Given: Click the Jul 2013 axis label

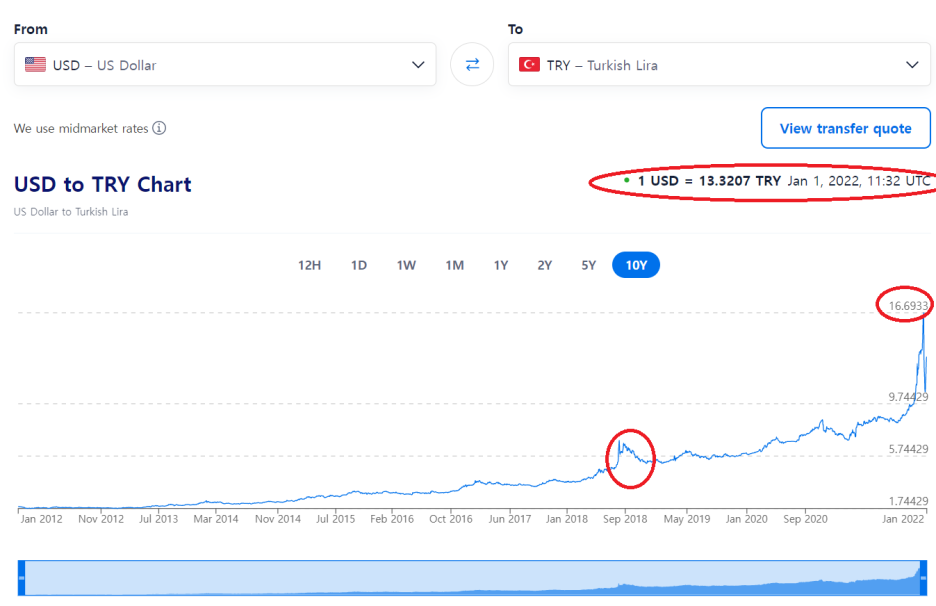Looking at the screenshot, I should point(158,519).
